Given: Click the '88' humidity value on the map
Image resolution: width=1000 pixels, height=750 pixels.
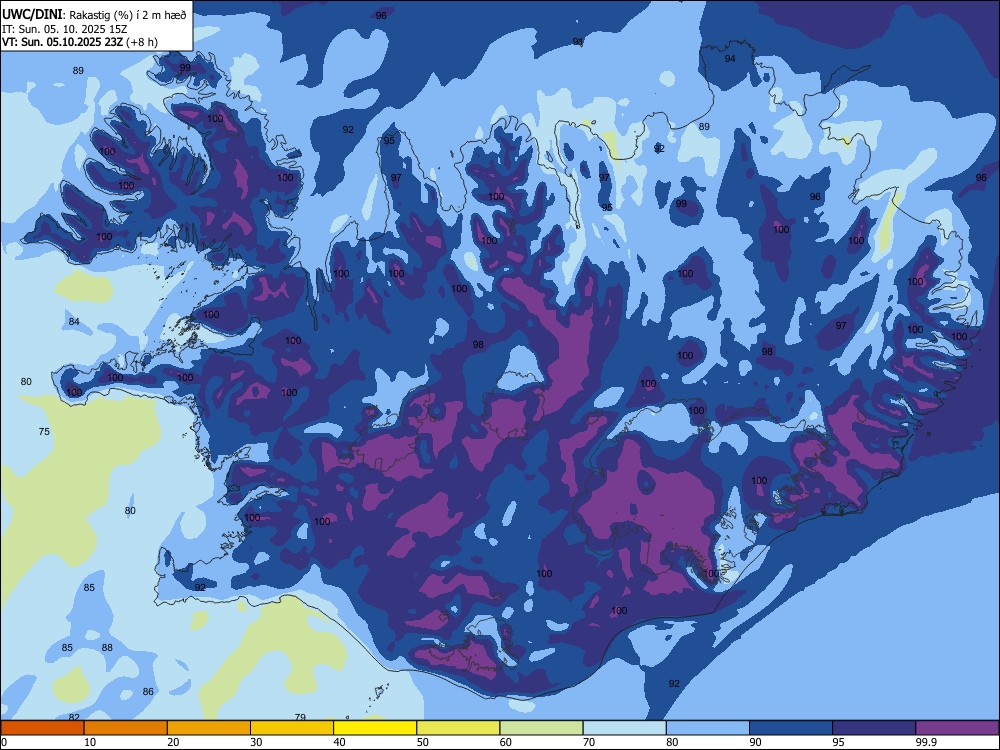Looking at the screenshot, I should 107,647.
